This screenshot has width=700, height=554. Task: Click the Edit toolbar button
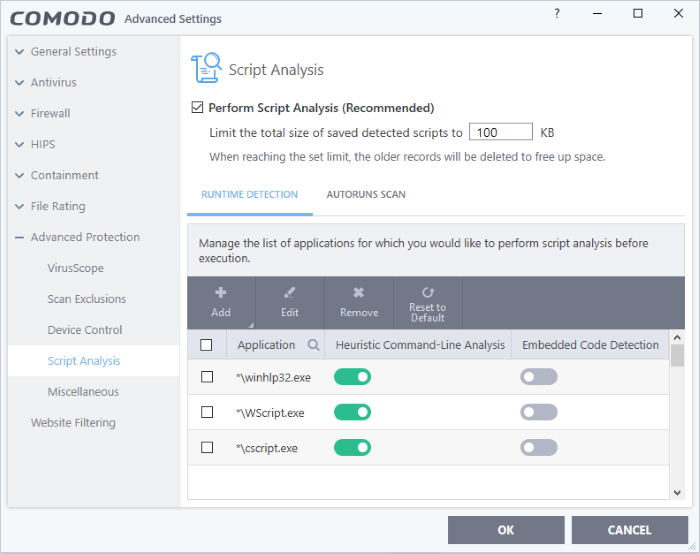[290, 303]
